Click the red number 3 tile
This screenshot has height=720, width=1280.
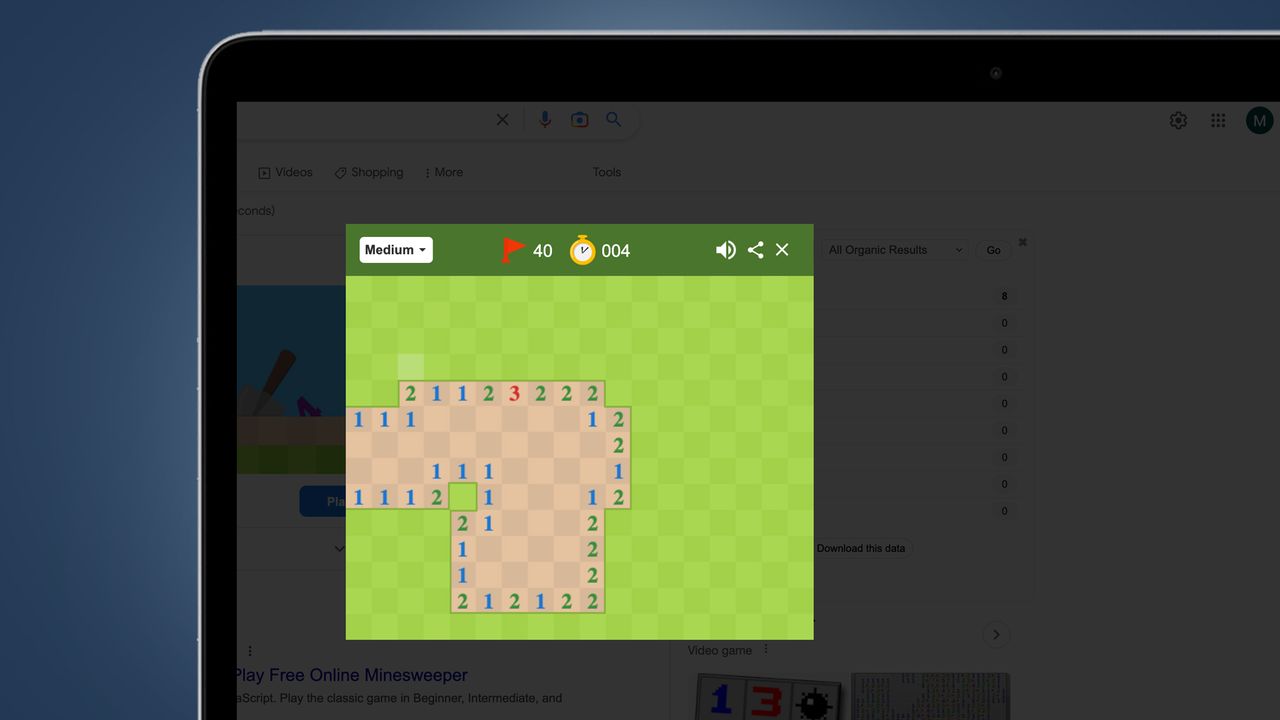[x=514, y=393]
